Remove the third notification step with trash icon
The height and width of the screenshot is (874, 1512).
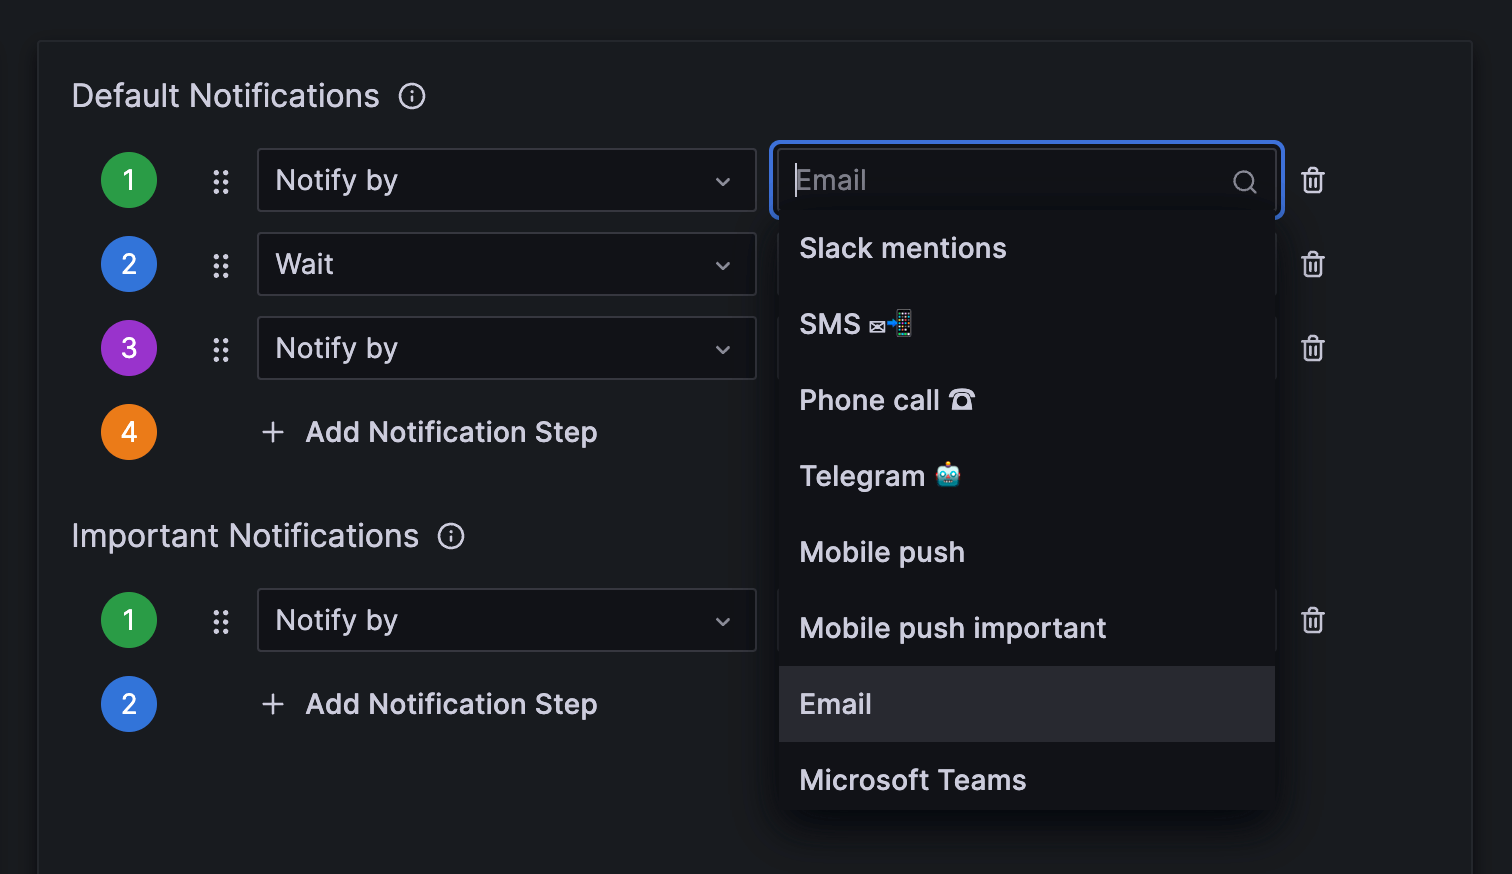pos(1312,348)
